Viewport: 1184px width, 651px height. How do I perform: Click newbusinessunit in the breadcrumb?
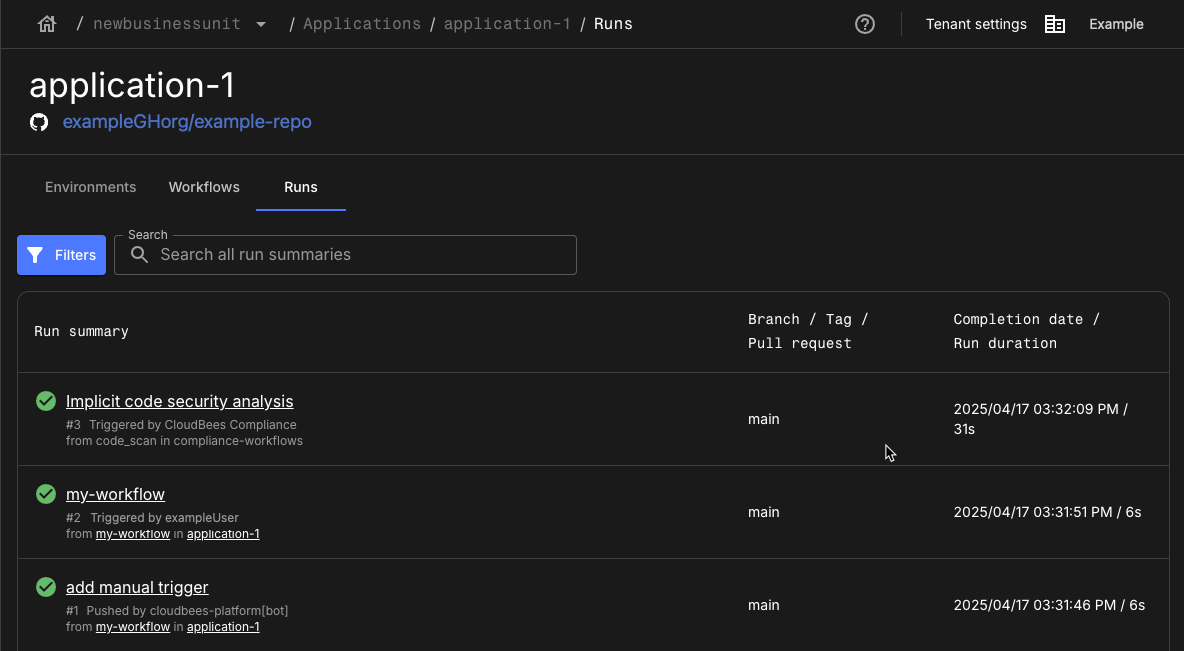(167, 24)
